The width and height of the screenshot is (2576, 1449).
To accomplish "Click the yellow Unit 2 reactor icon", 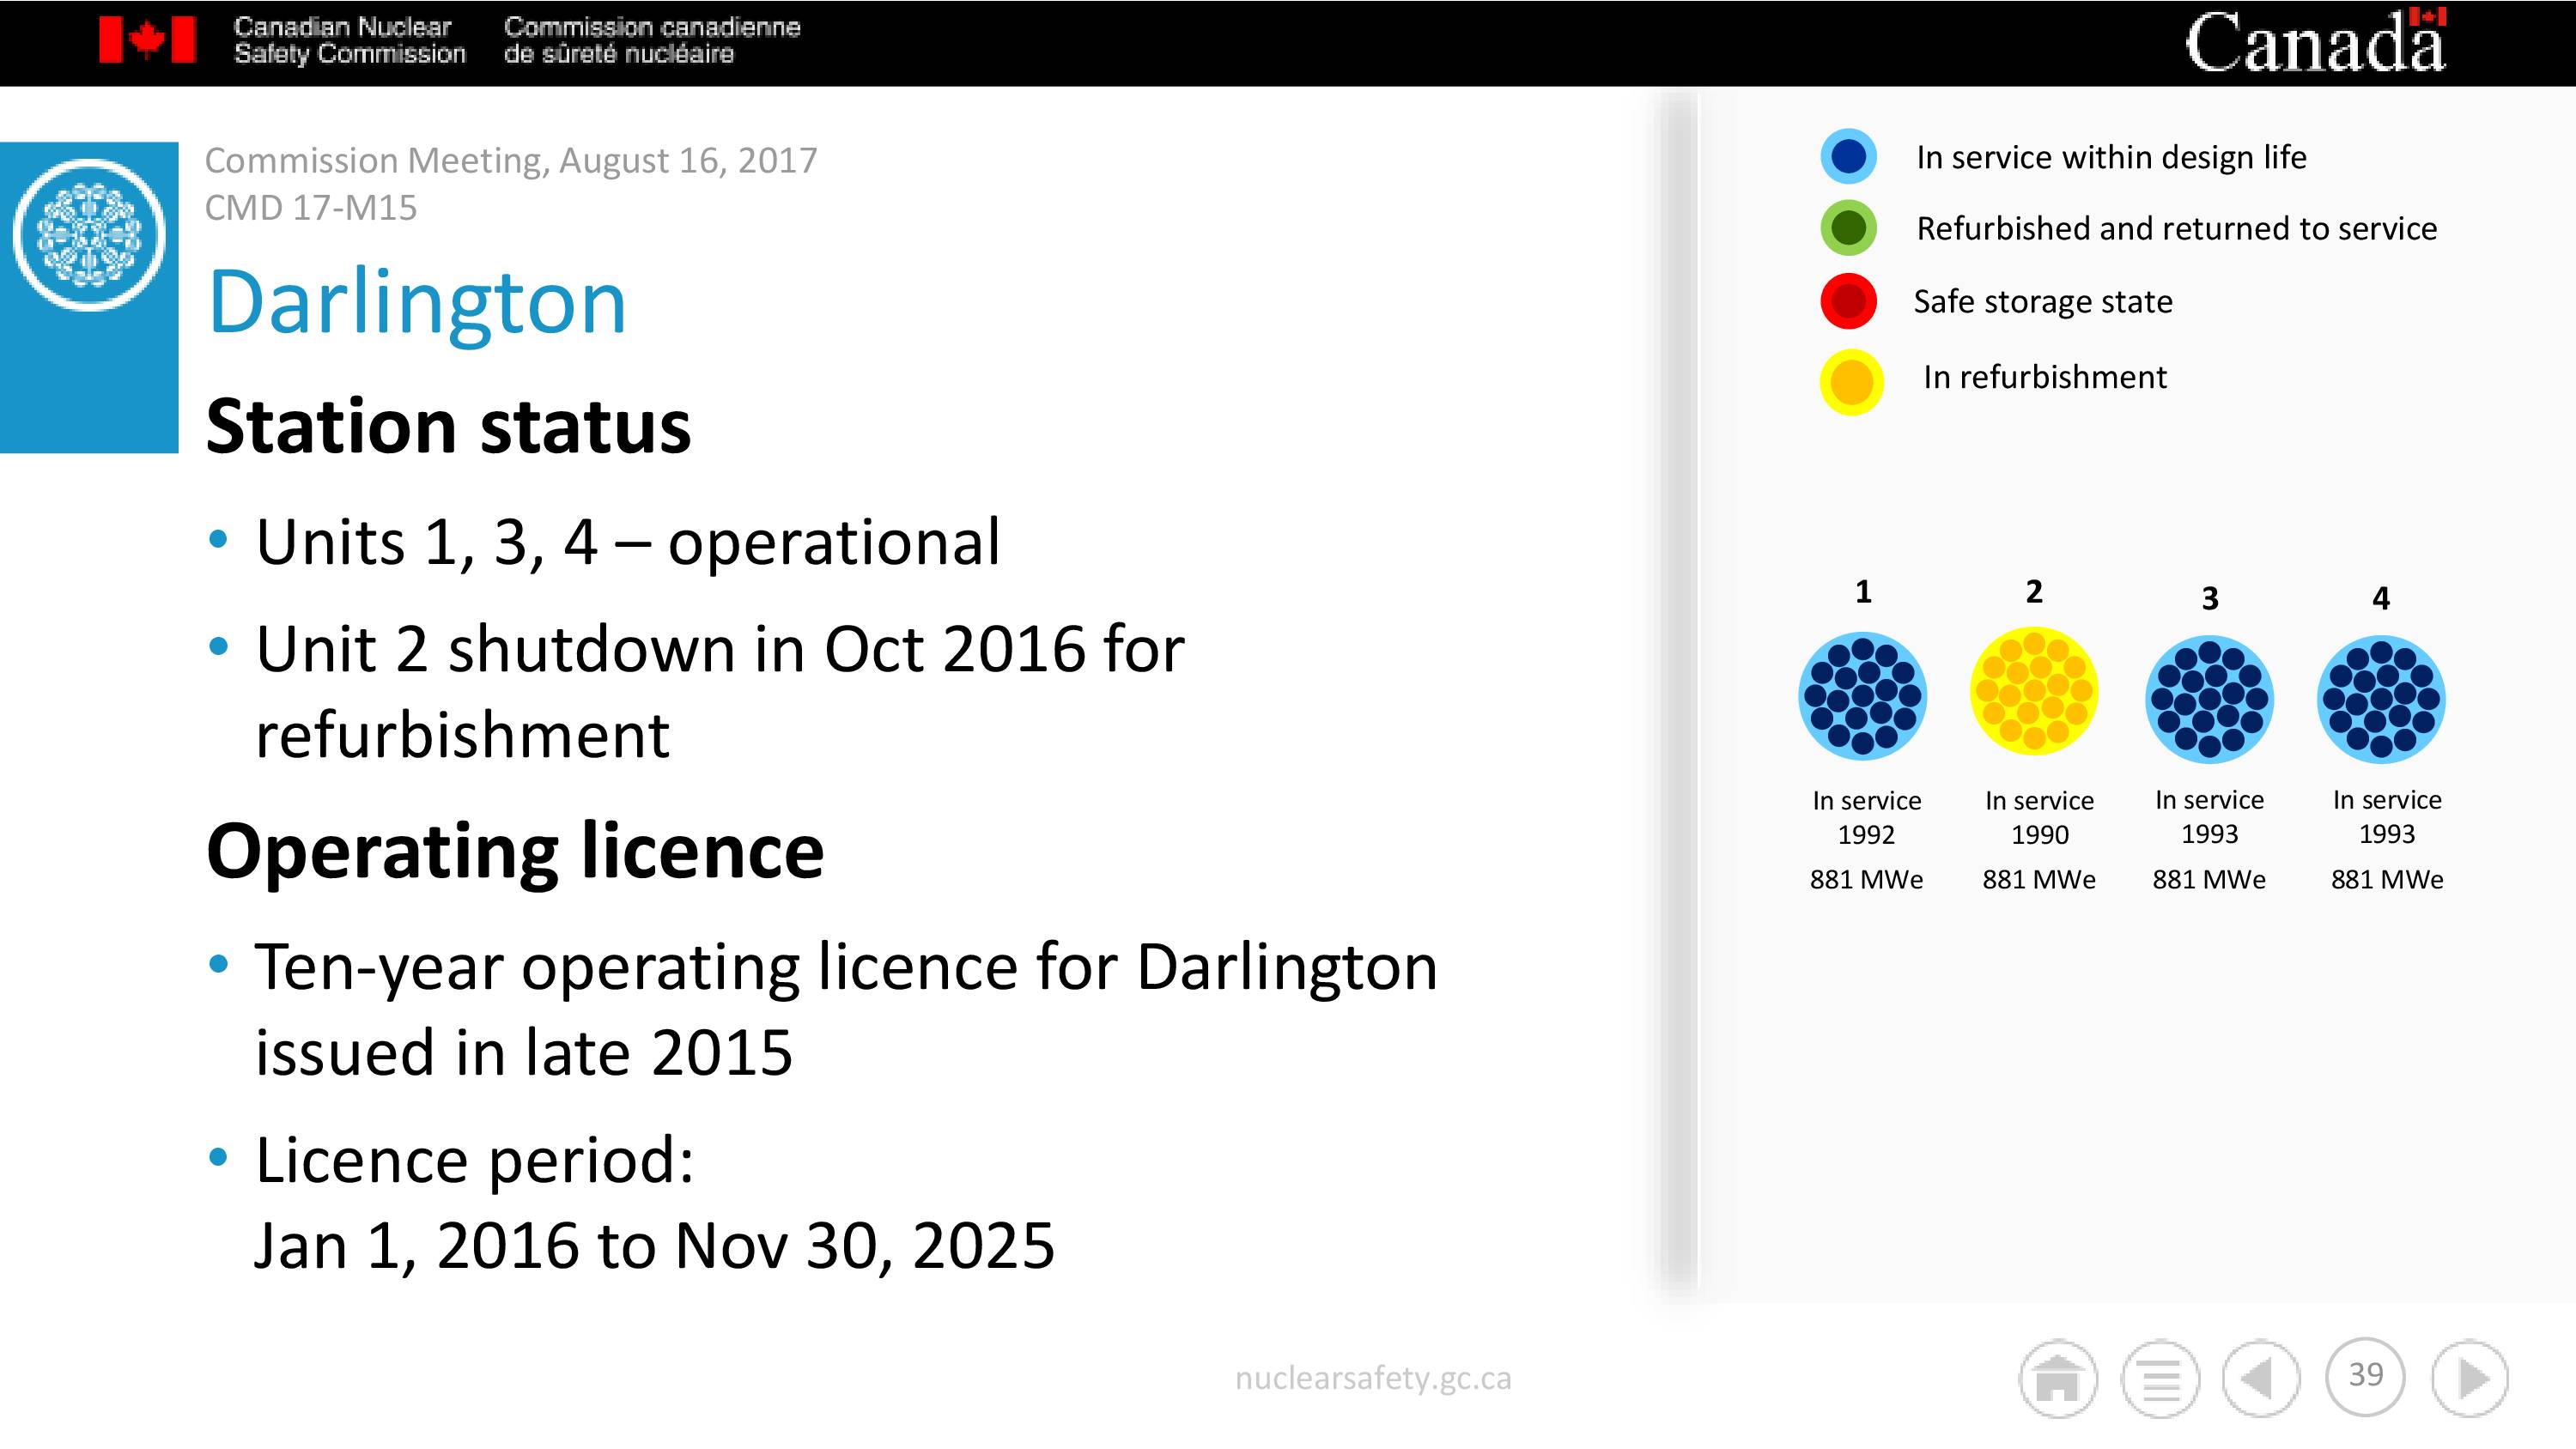I will [x=2034, y=691].
